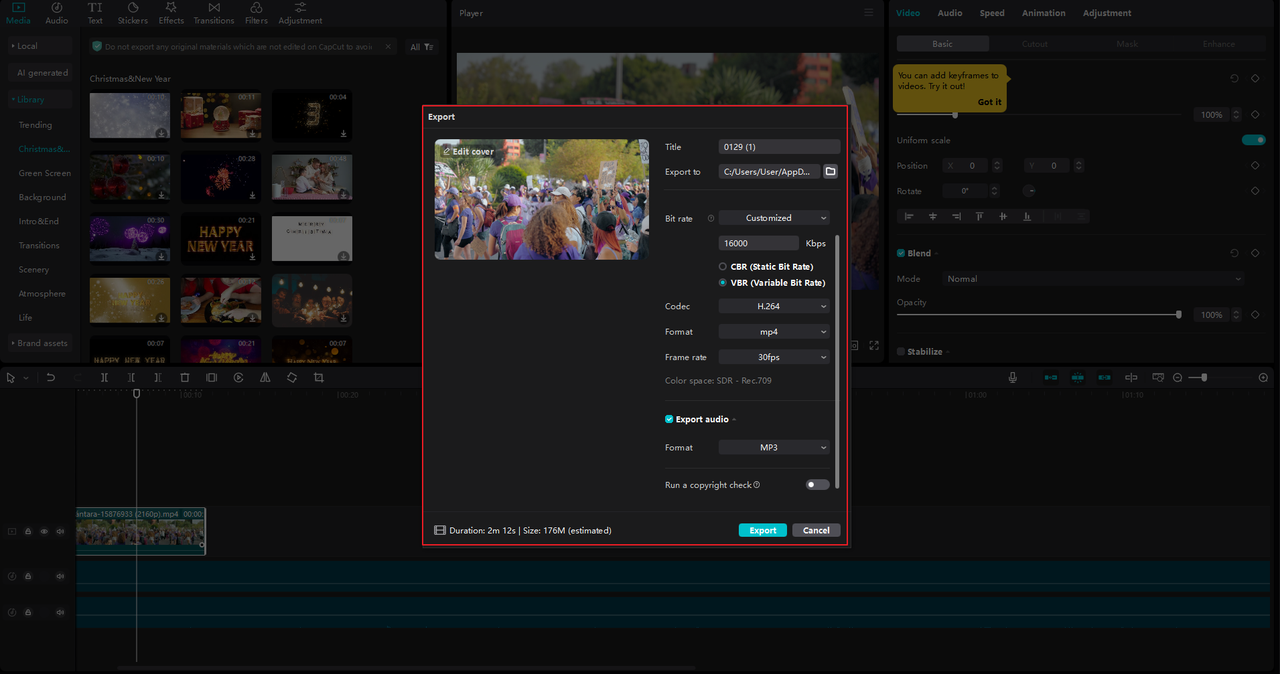Toggle the Run a copyright check switch

818,485
